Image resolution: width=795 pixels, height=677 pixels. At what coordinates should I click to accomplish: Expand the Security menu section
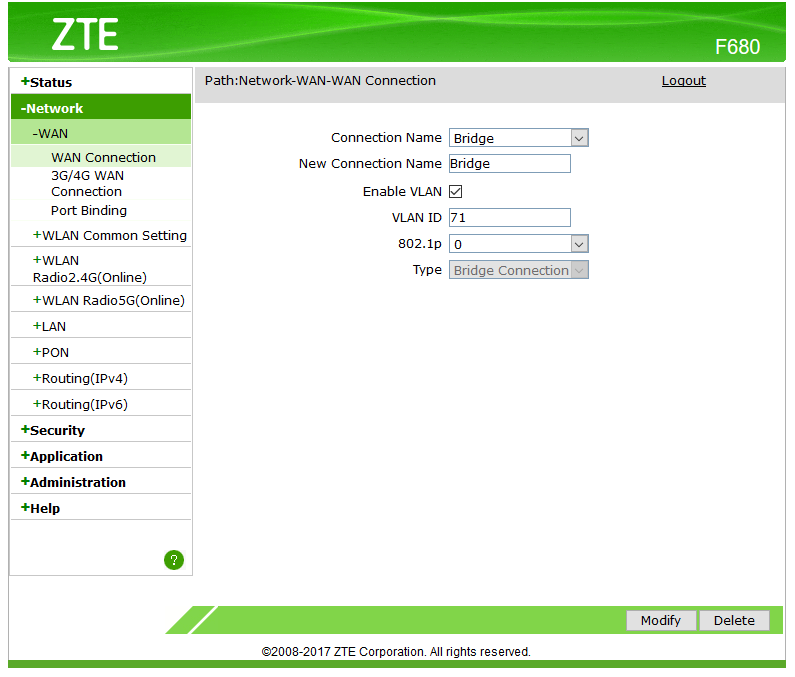click(53, 431)
